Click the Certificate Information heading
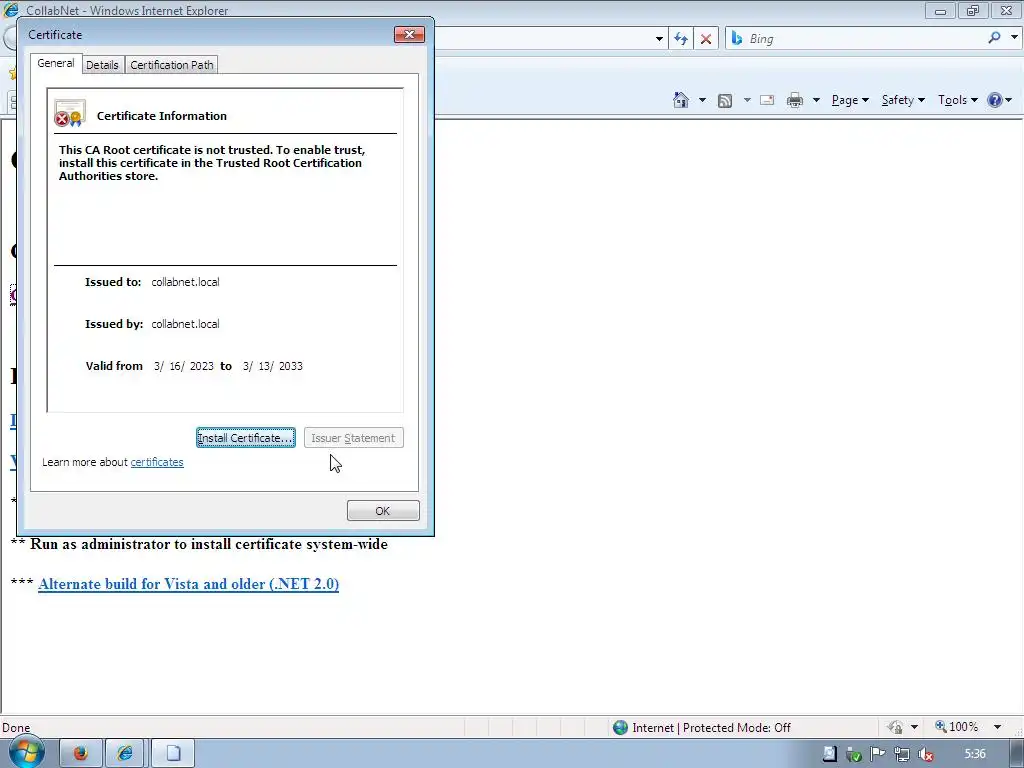Screen dimensions: 1024x768 click(x=162, y=116)
